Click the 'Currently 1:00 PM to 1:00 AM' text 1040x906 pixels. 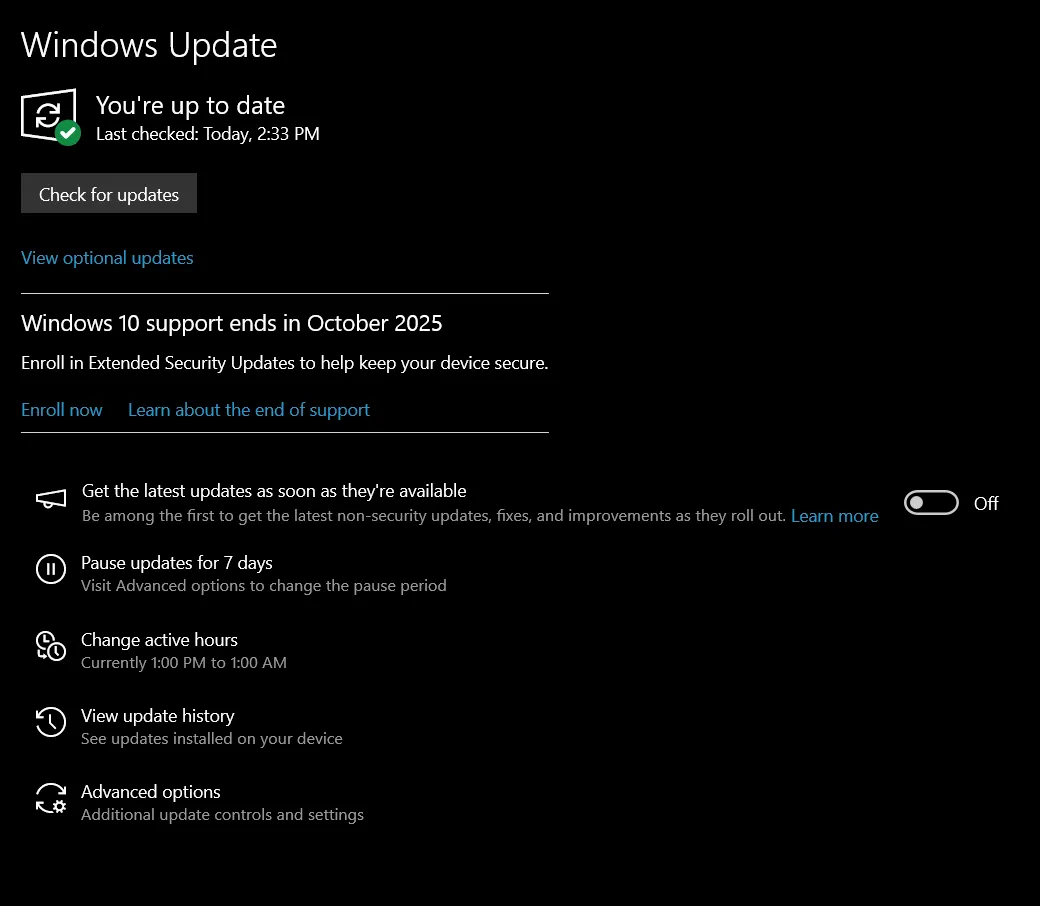coord(184,663)
